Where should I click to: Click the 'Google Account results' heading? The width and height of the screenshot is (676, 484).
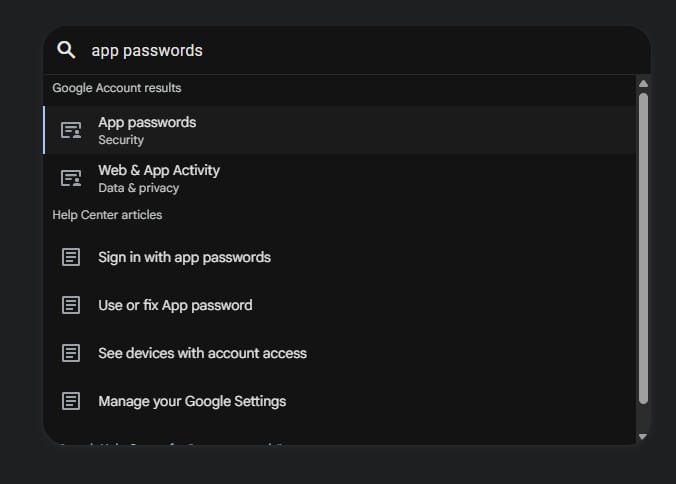(x=117, y=88)
